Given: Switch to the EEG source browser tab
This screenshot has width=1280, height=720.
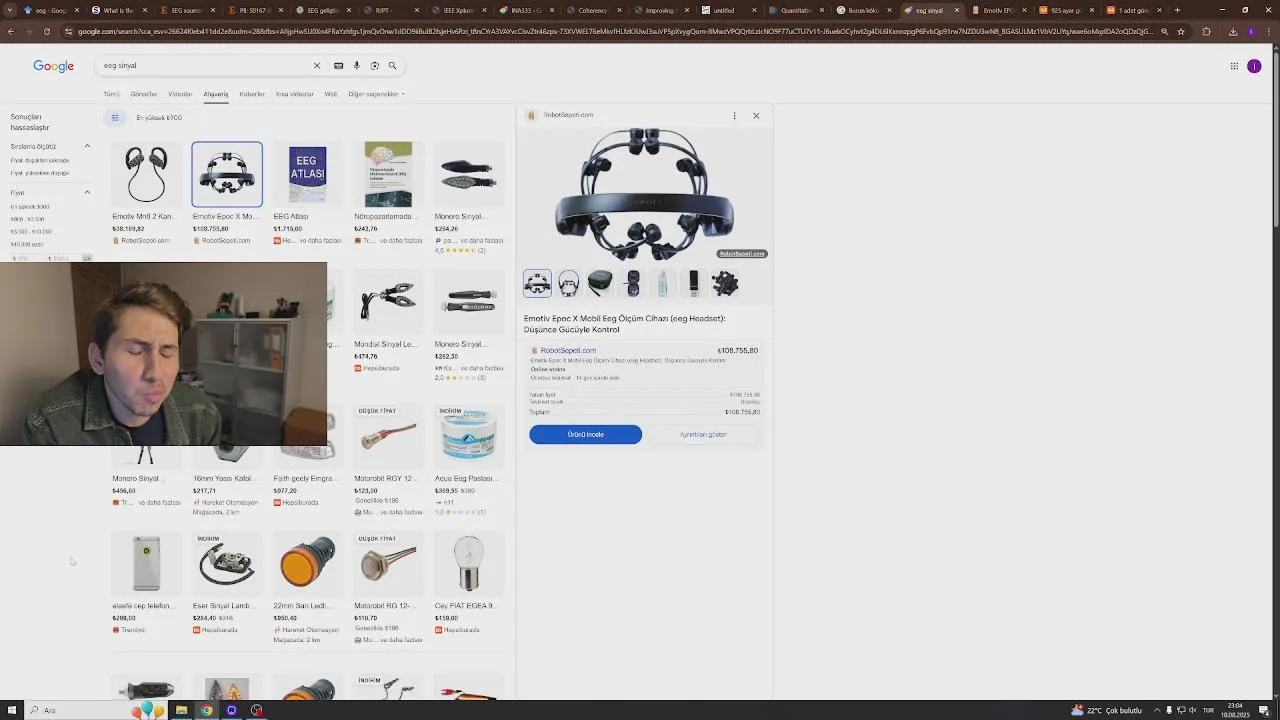Looking at the screenshot, I should tap(186, 10).
